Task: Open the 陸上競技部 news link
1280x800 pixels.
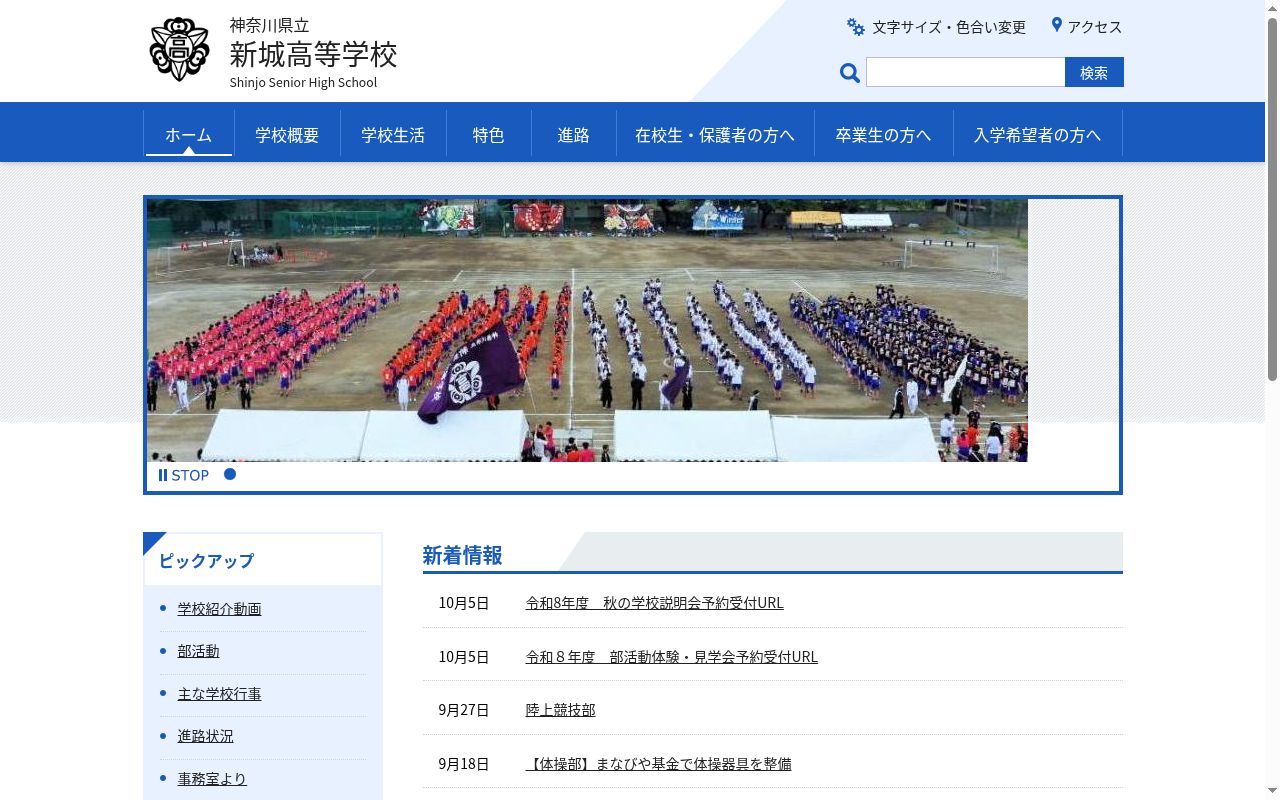Action: tap(560, 709)
